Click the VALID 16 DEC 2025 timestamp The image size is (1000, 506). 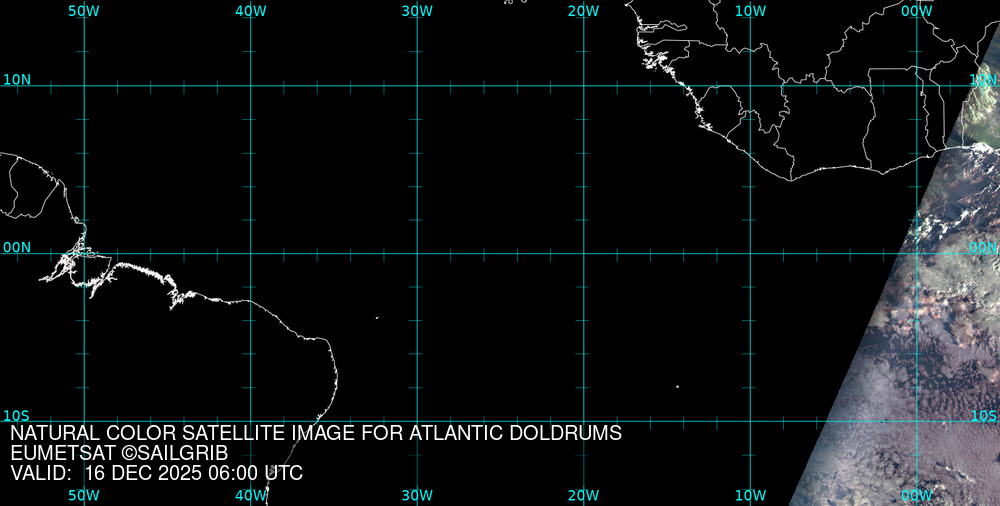[156, 474]
